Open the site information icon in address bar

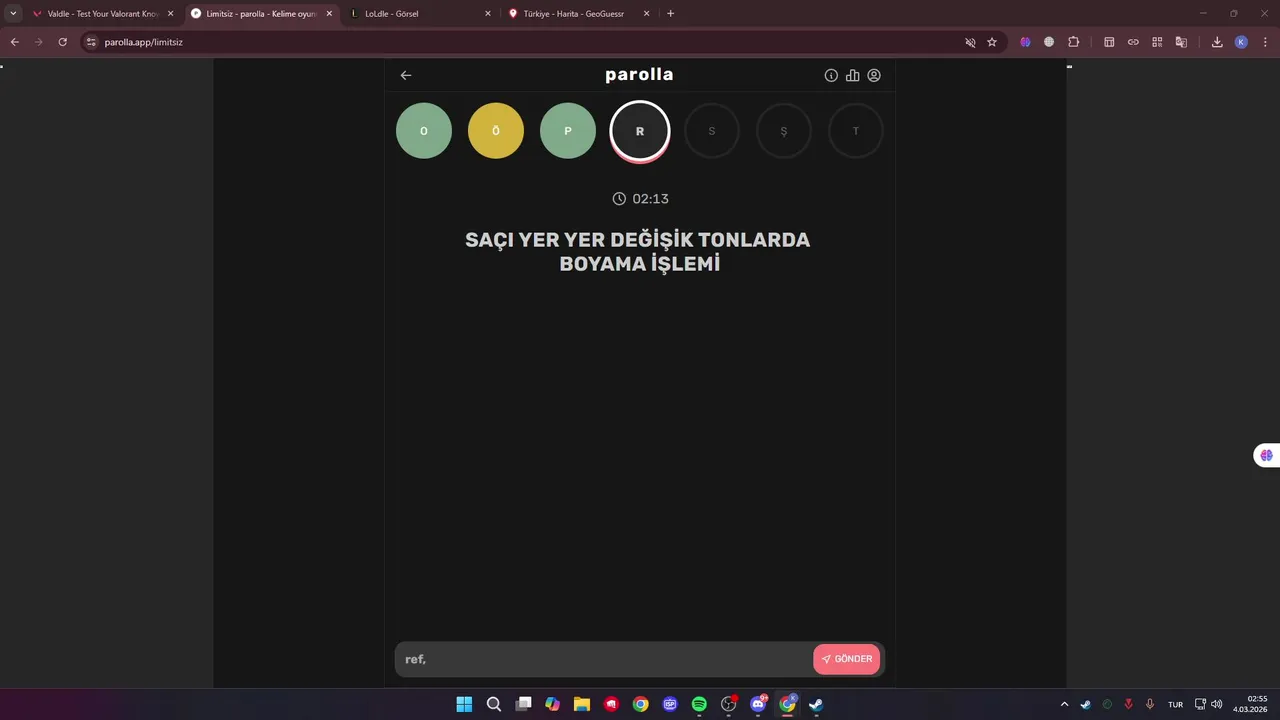coord(91,42)
